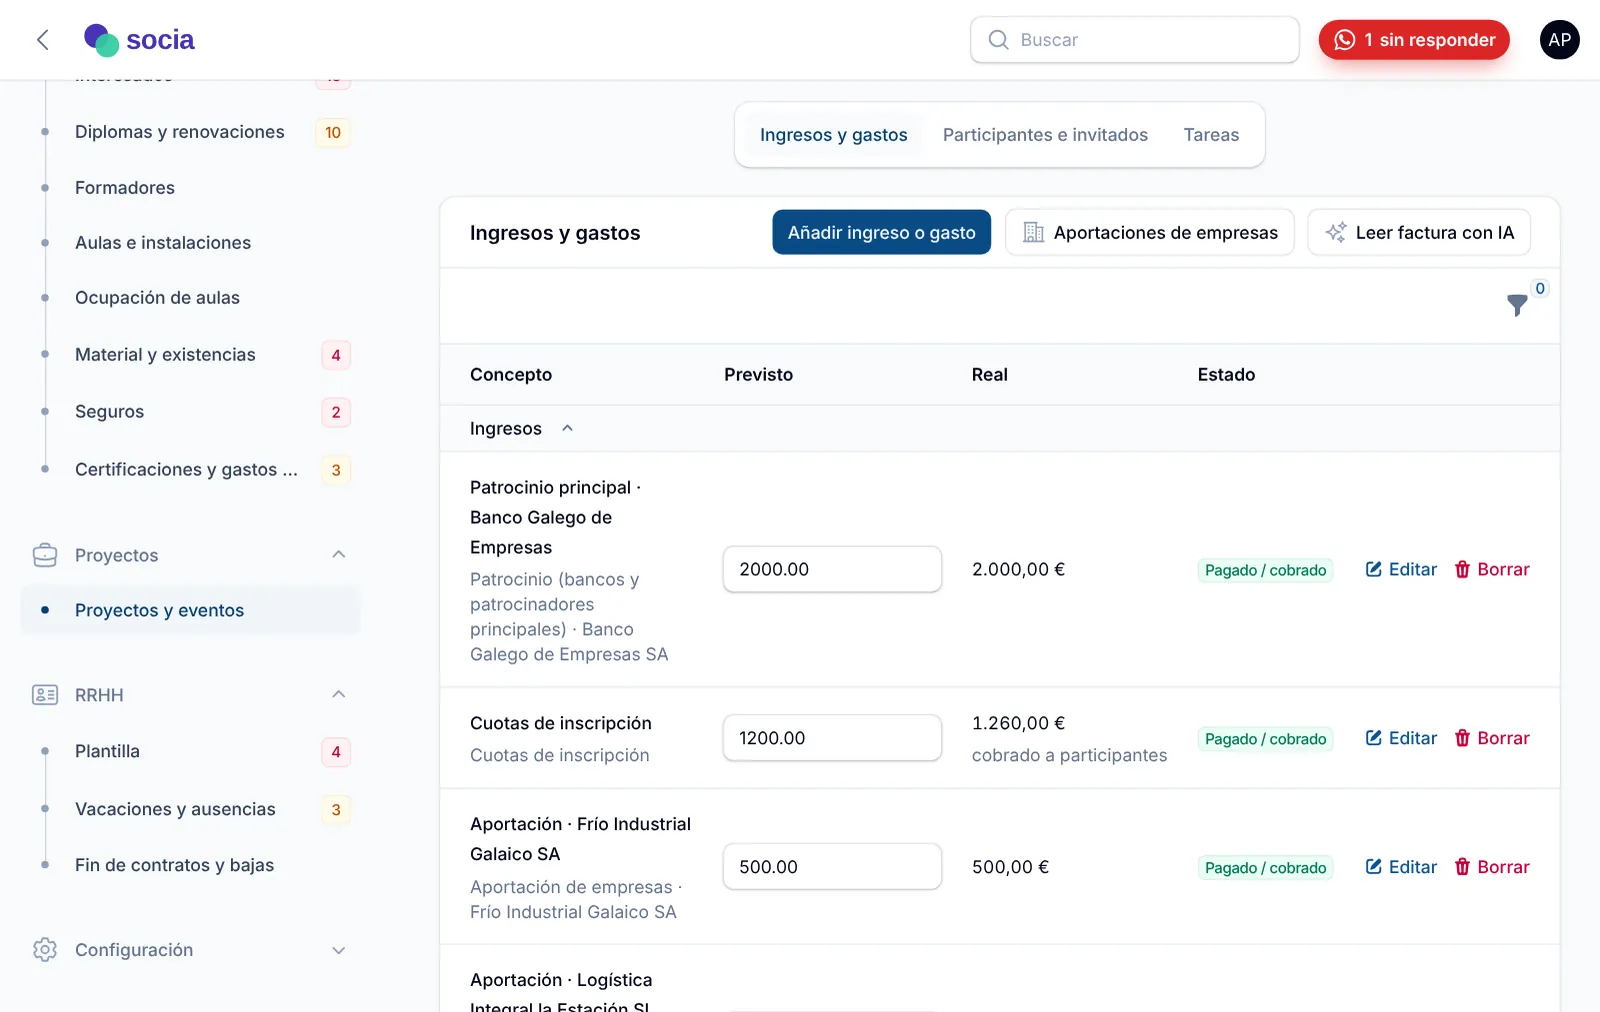Open Aportaciones de empresas
The width and height of the screenshot is (1600, 1012).
pos(1150,233)
